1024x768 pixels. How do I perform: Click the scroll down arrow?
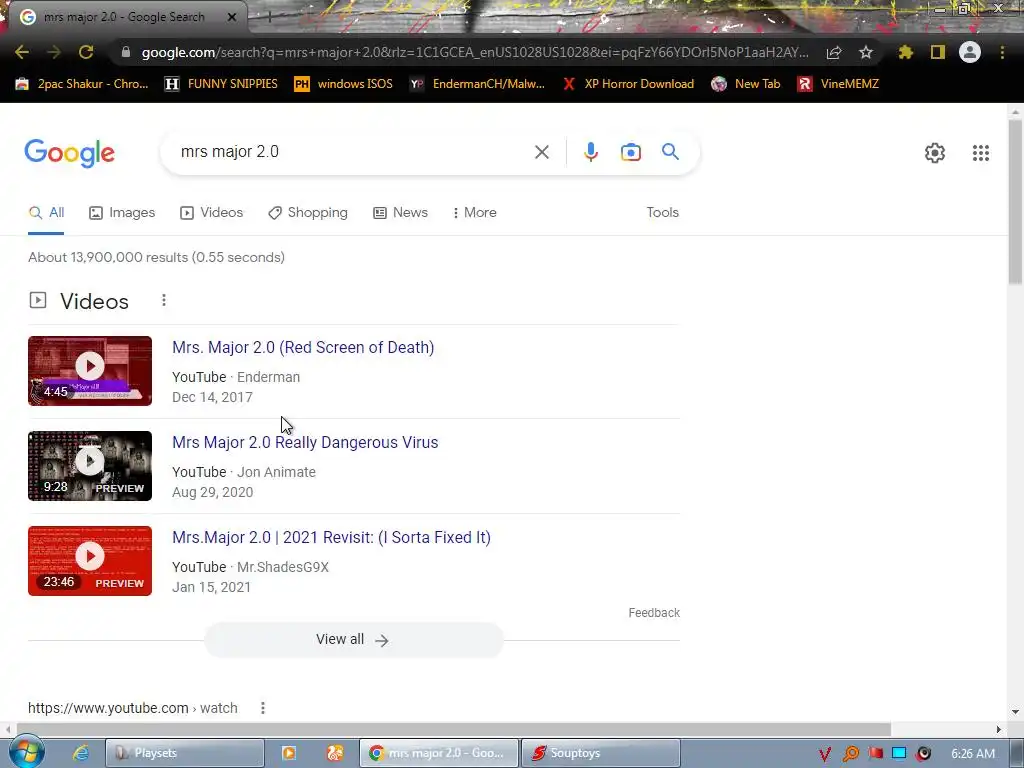1015,712
